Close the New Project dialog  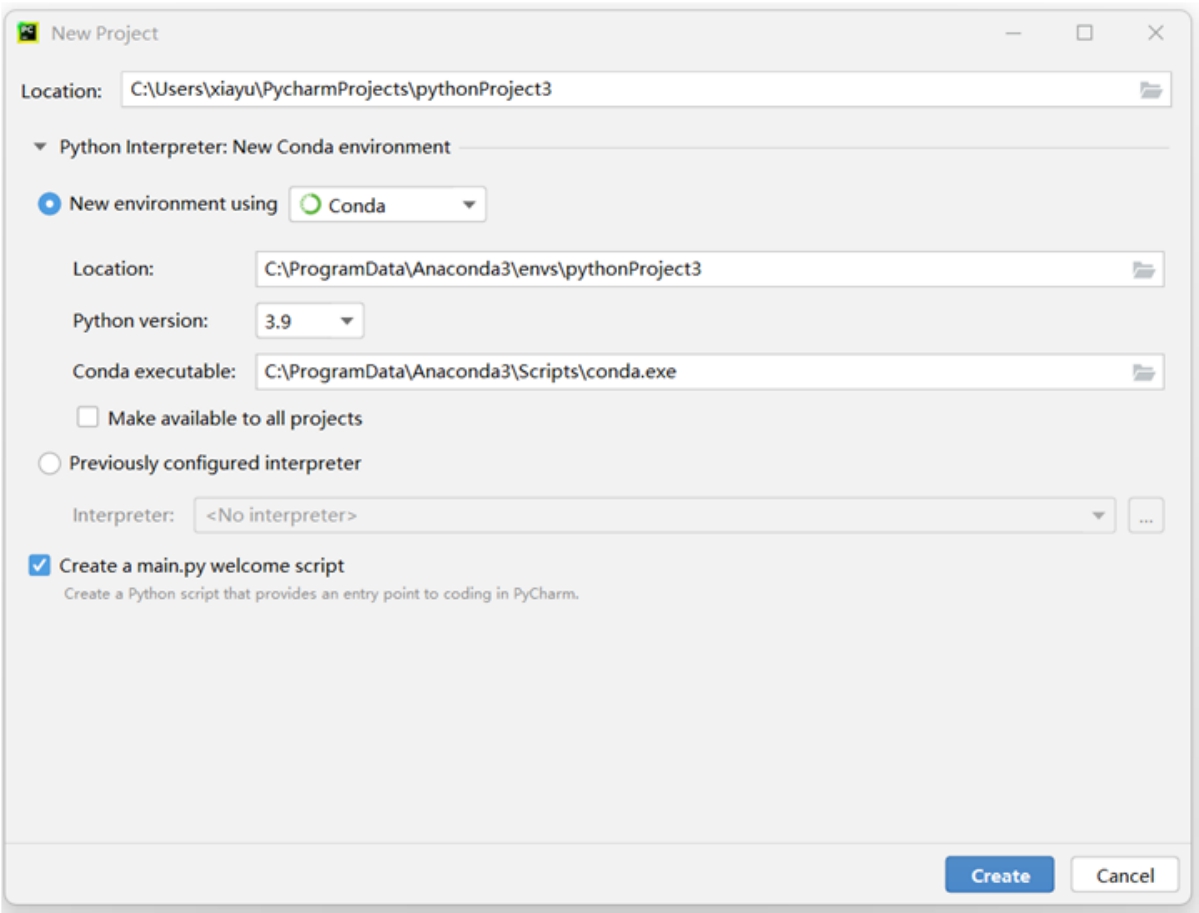pos(1155,33)
